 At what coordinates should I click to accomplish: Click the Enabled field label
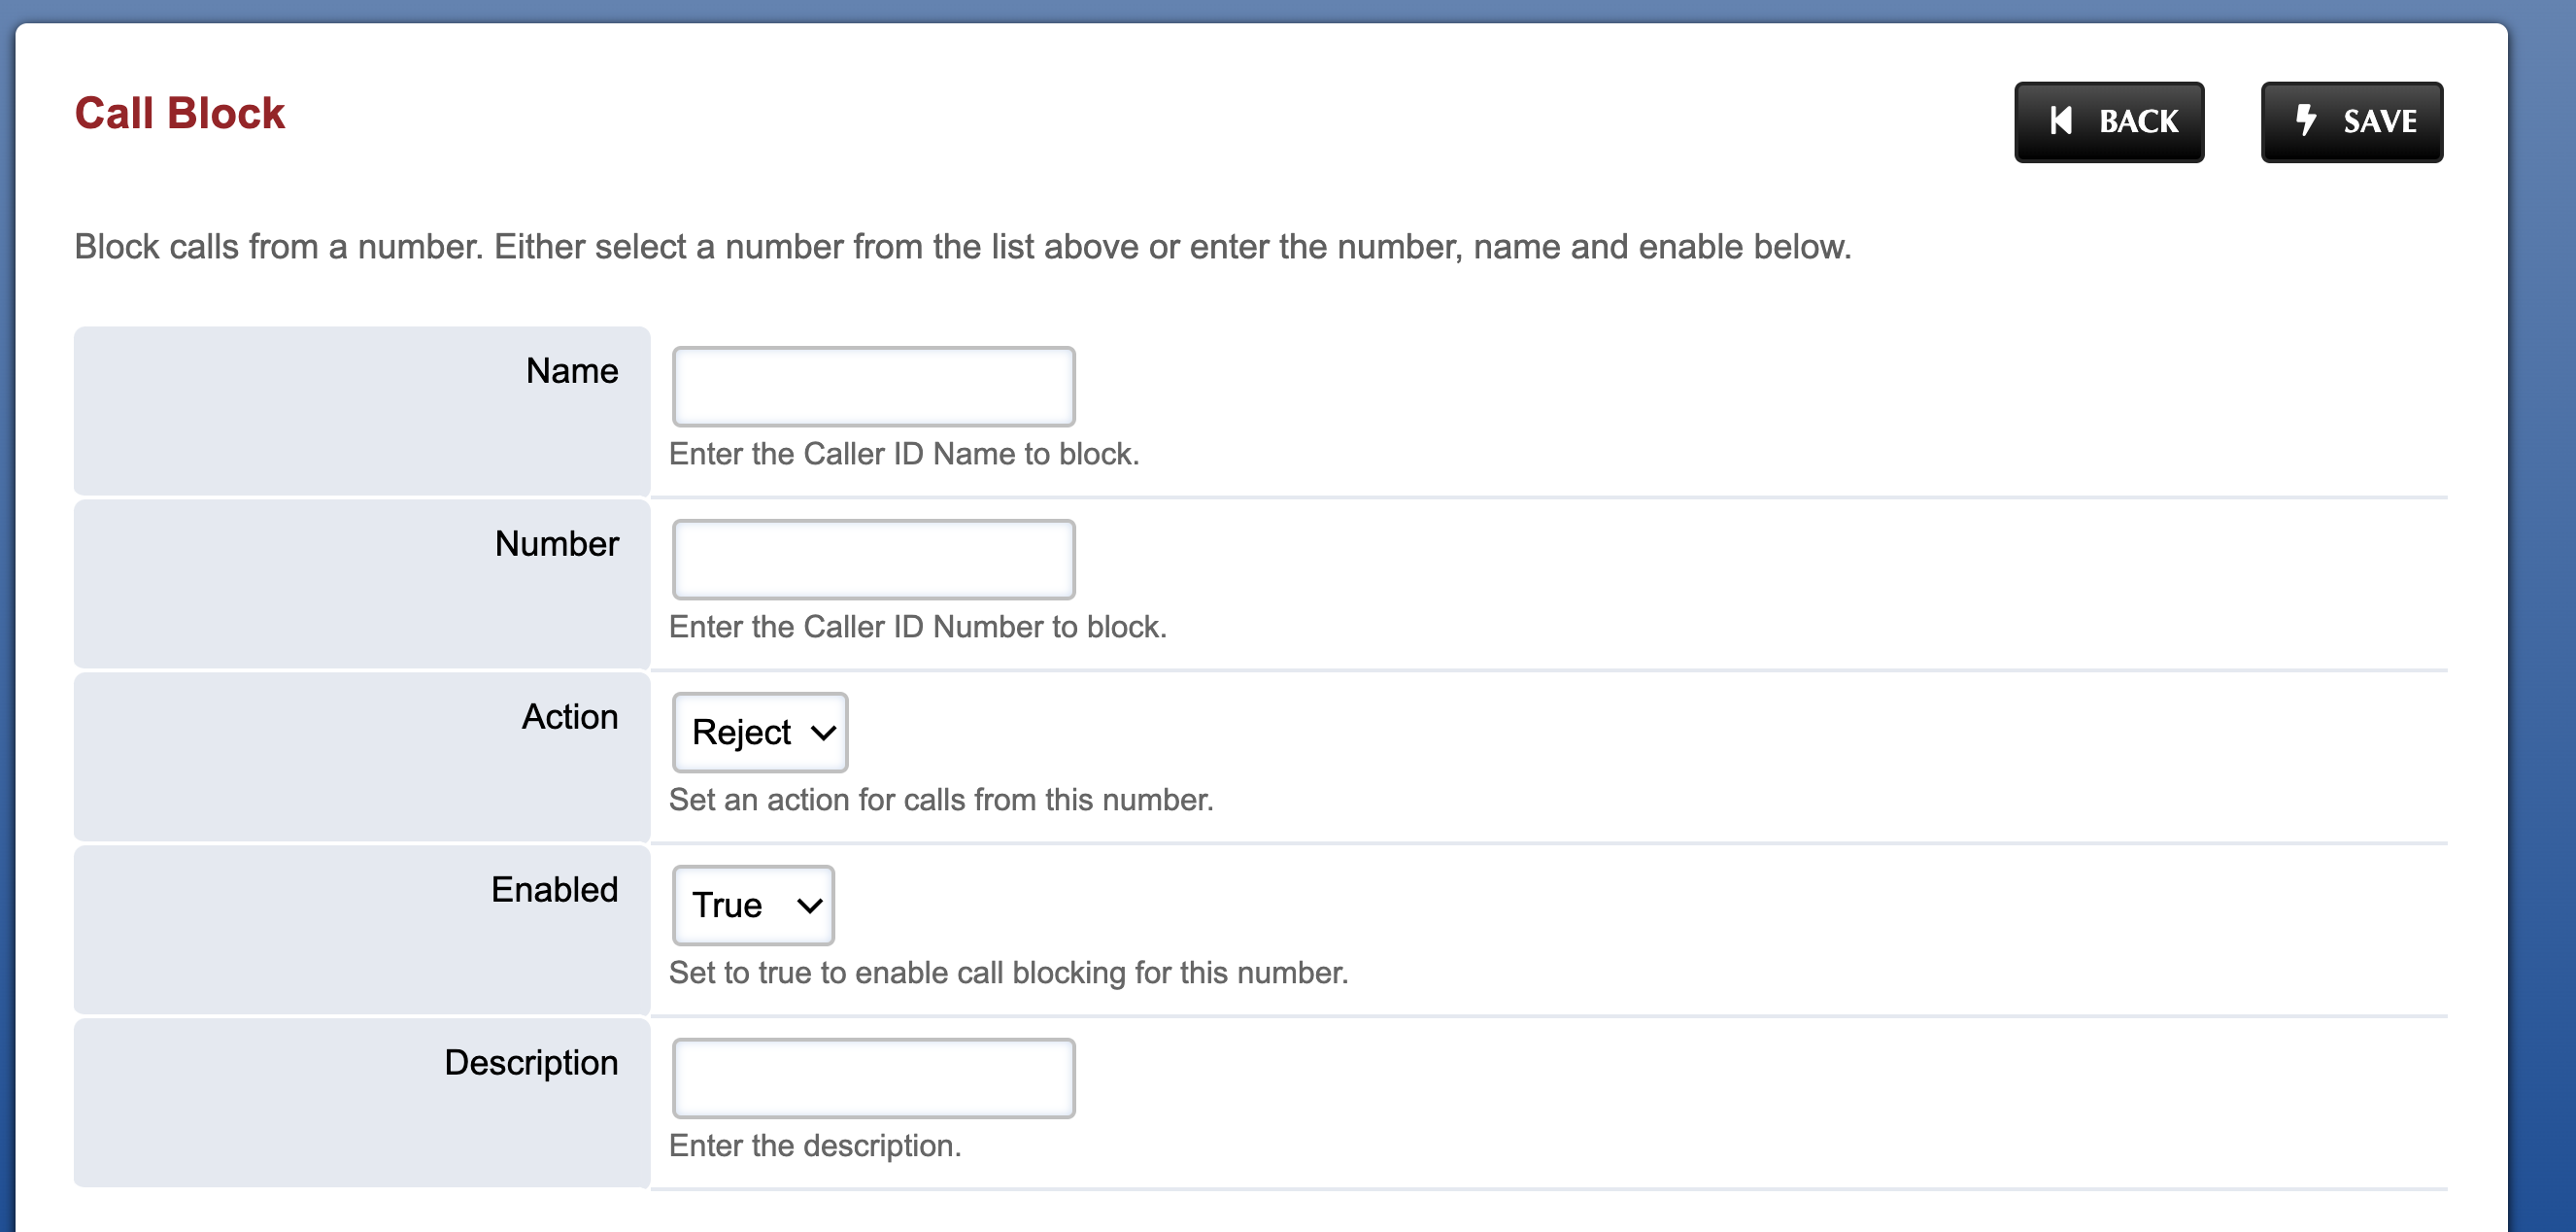pos(555,890)
